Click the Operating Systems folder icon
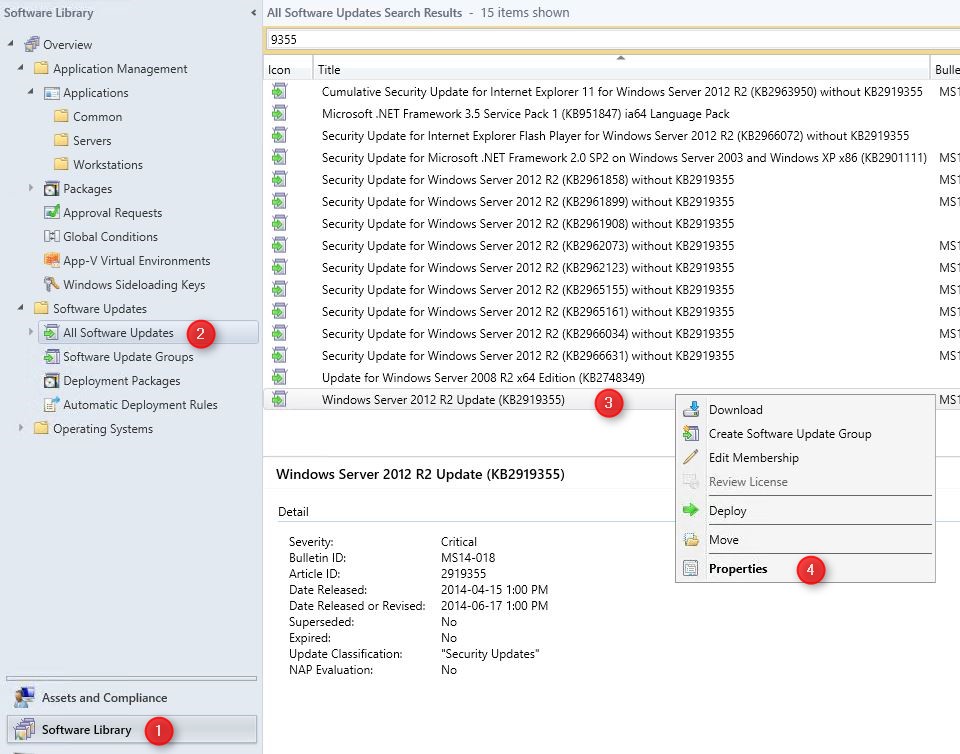 click(41, 428)
